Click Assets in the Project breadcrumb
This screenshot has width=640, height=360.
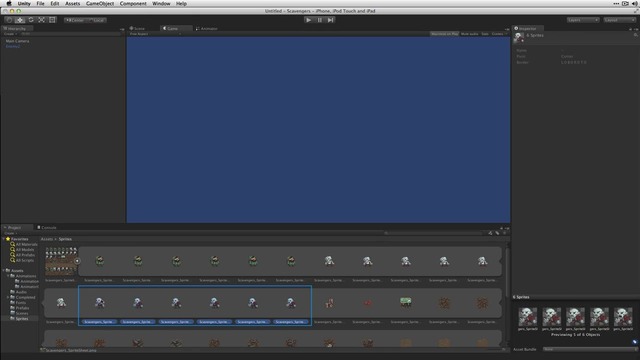[x=47, y=239]
